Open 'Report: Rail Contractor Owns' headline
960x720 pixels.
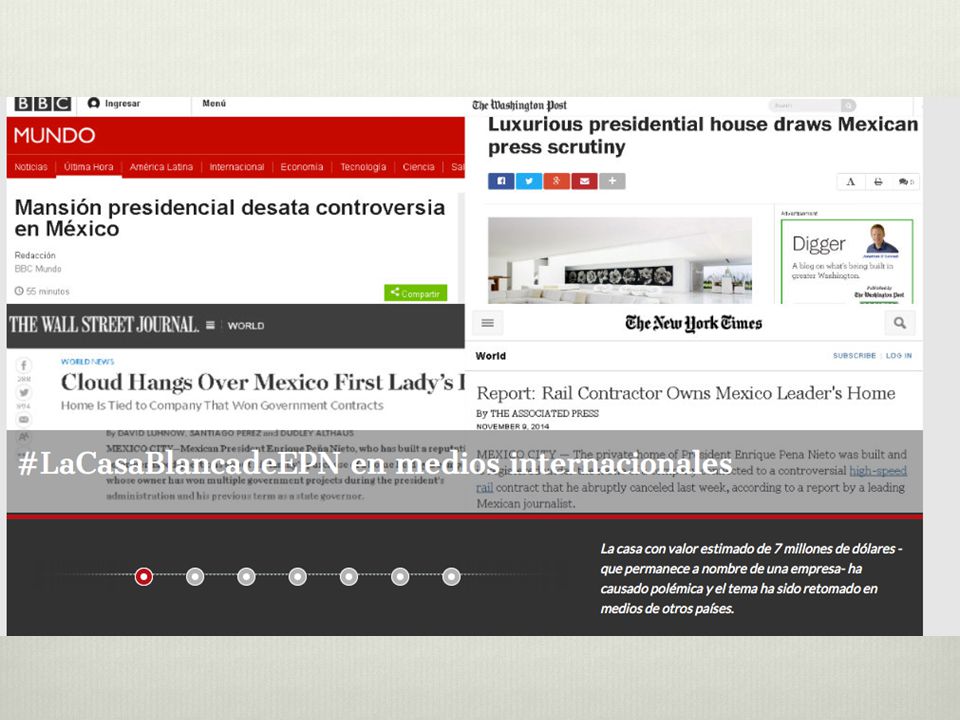[x=686, y=393]
